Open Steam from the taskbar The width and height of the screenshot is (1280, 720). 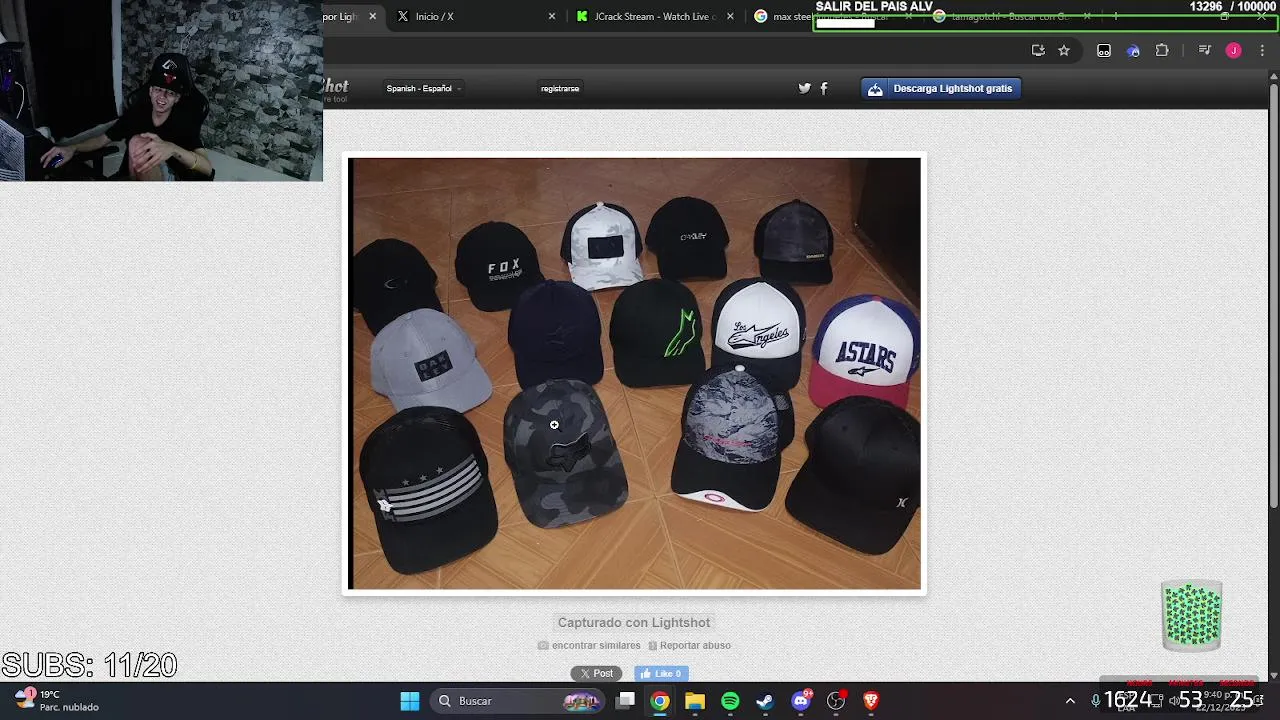pyautogui.click(x=765, y=701)
